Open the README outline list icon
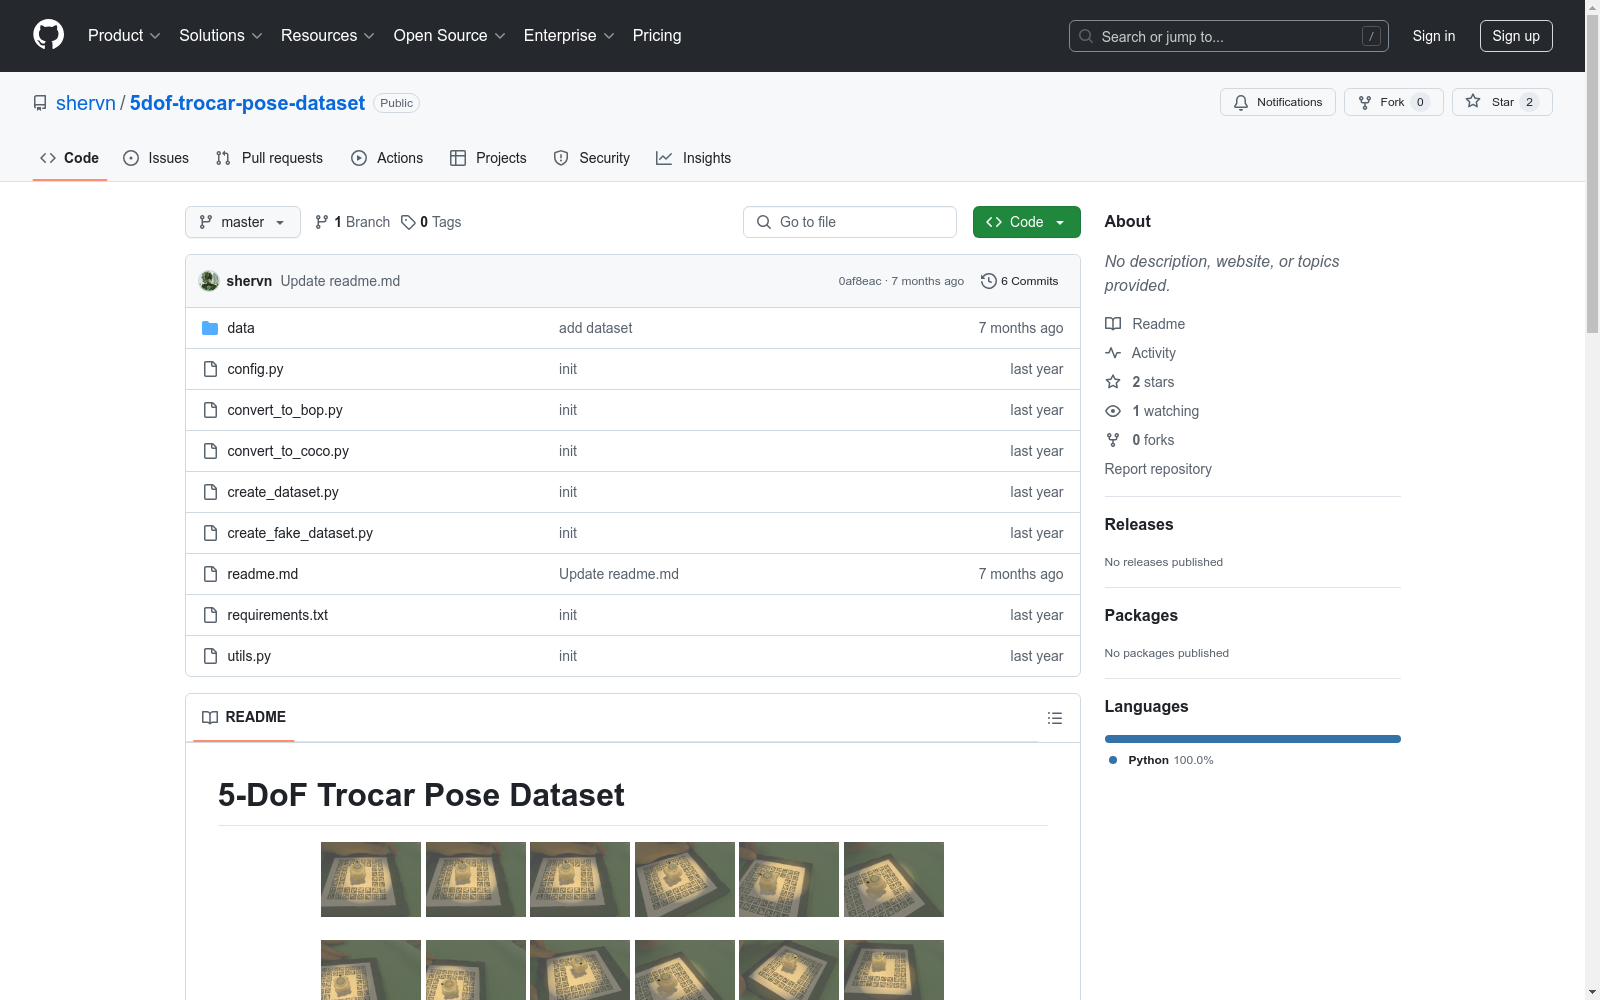Screen dimensions: 1600x1000 (1054, 718)
